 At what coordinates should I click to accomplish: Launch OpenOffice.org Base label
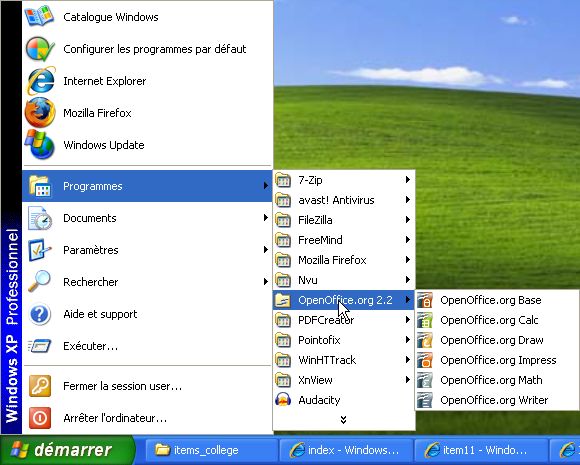[x=491, y=300]
